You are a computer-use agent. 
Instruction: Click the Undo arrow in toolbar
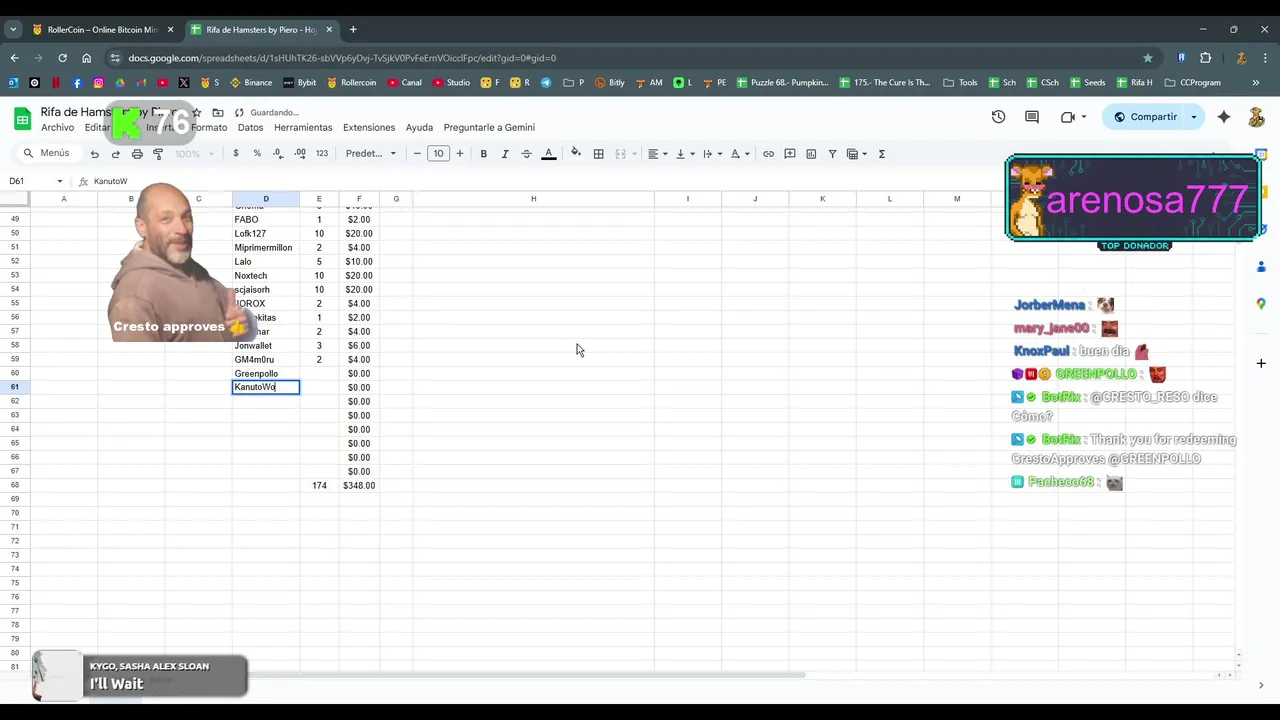click(x=94, y=154)
